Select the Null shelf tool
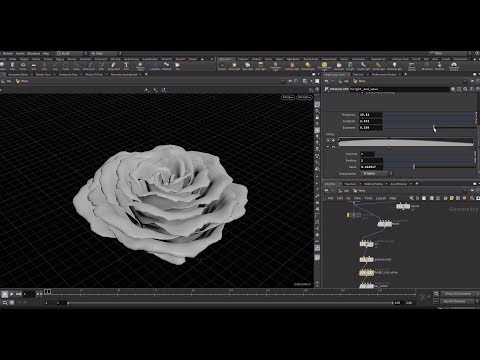 [44, 66]
